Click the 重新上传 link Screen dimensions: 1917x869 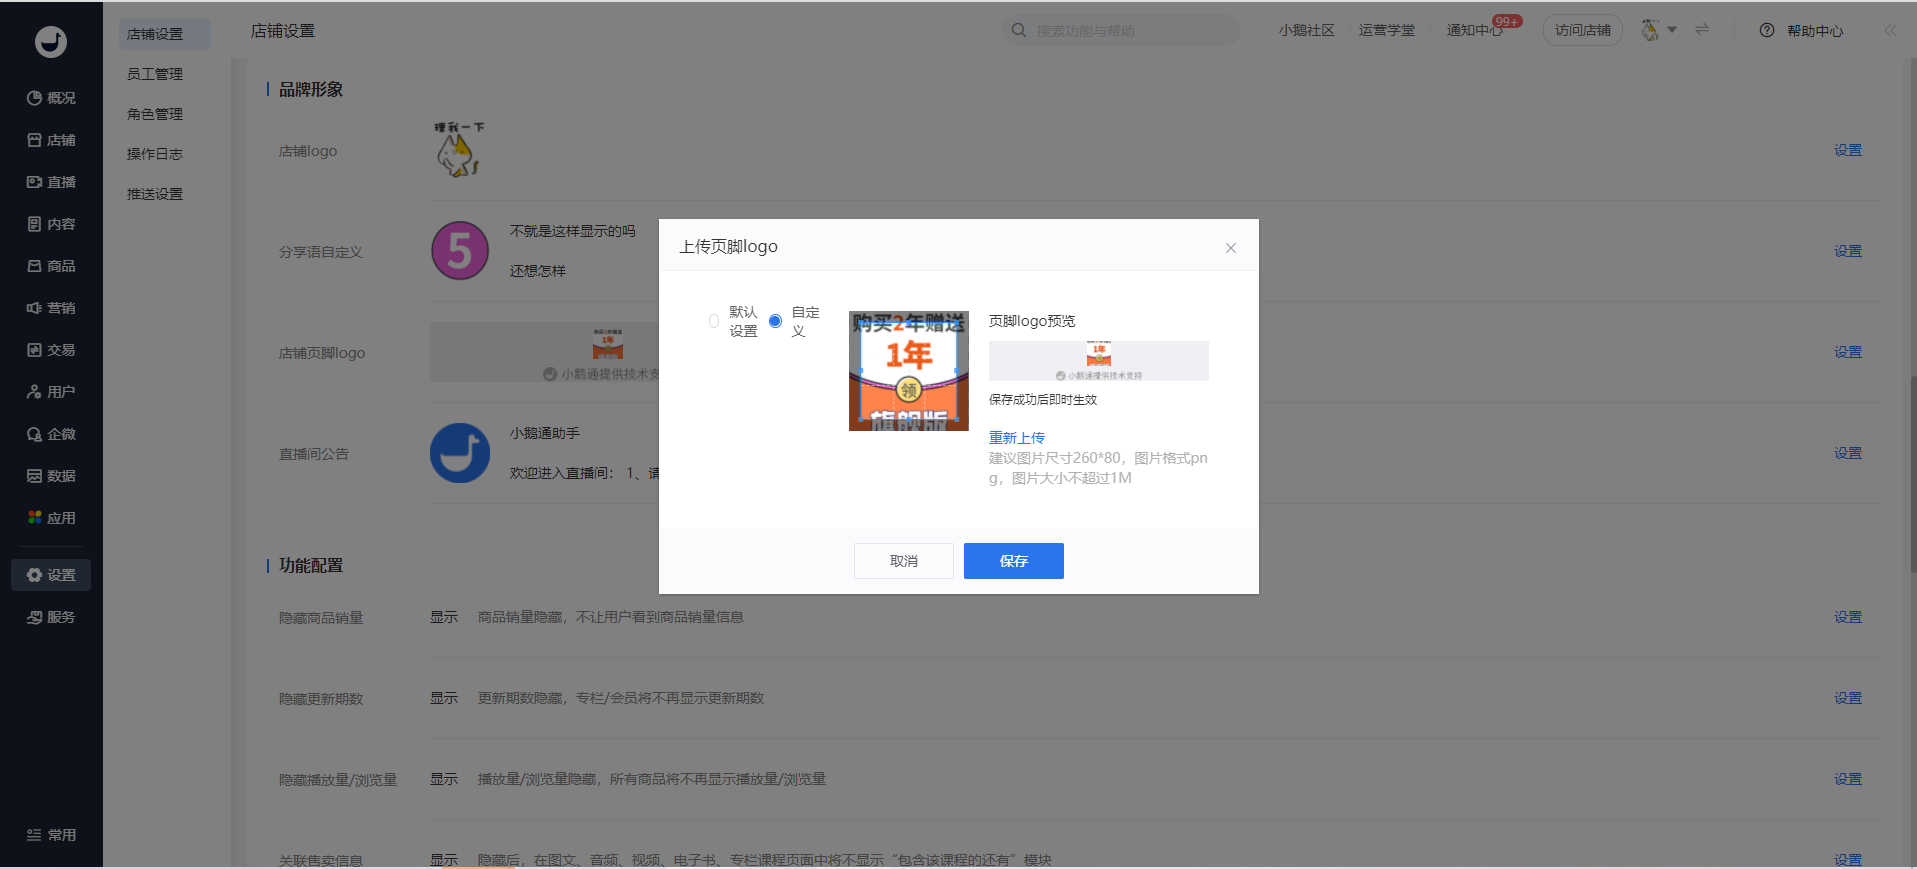[x=1016, y=438]
